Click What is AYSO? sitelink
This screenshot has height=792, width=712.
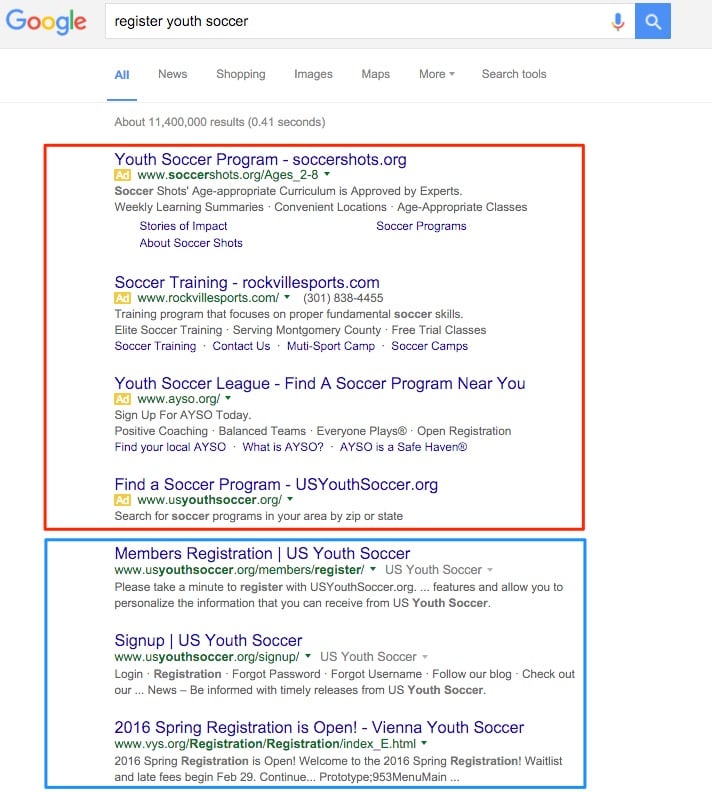pyautogui.click(x=283, y=447)
